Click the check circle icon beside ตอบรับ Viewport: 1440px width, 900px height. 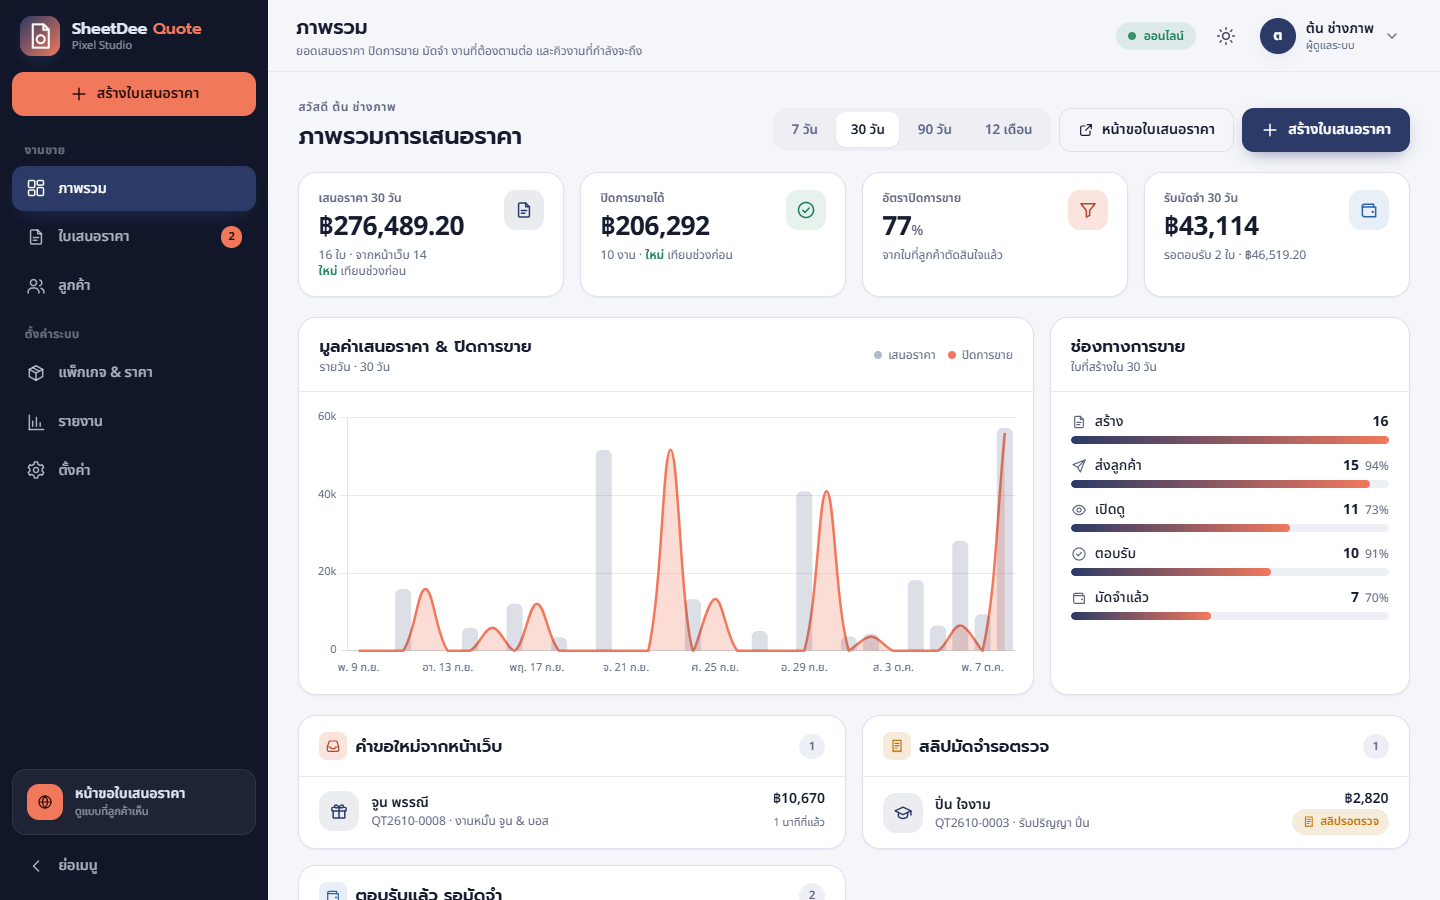(1079, 554)
